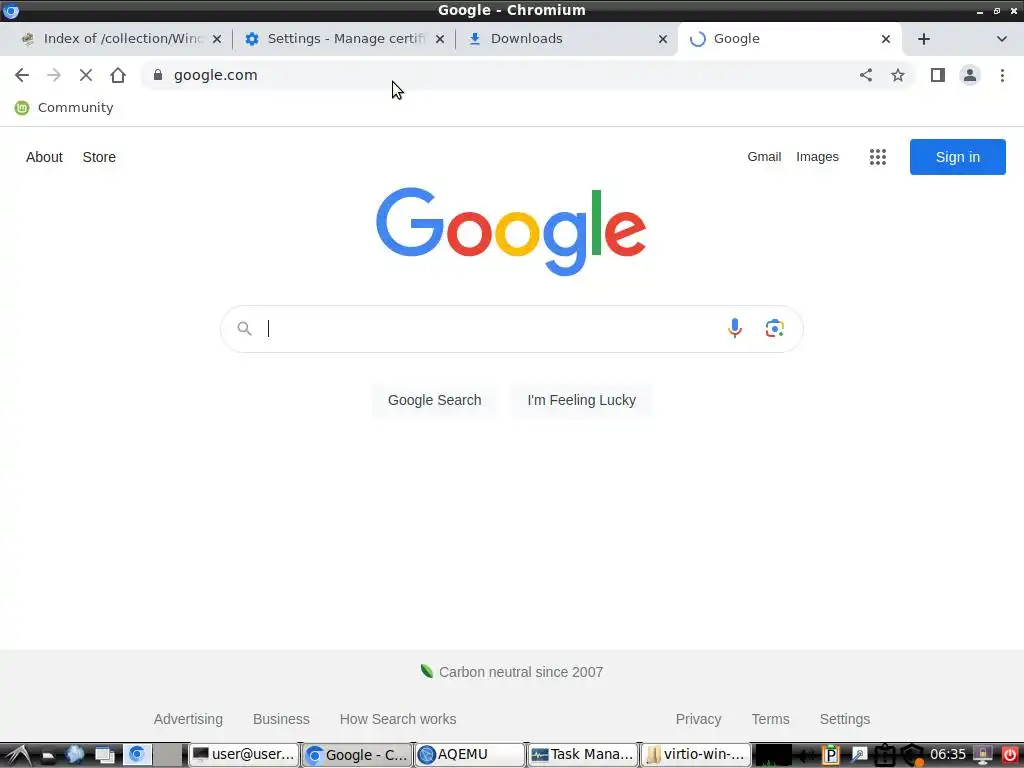The image size is (1024, 768).
Task: Switch to the AQEMU taskbar window
Action: pos(470,755)
